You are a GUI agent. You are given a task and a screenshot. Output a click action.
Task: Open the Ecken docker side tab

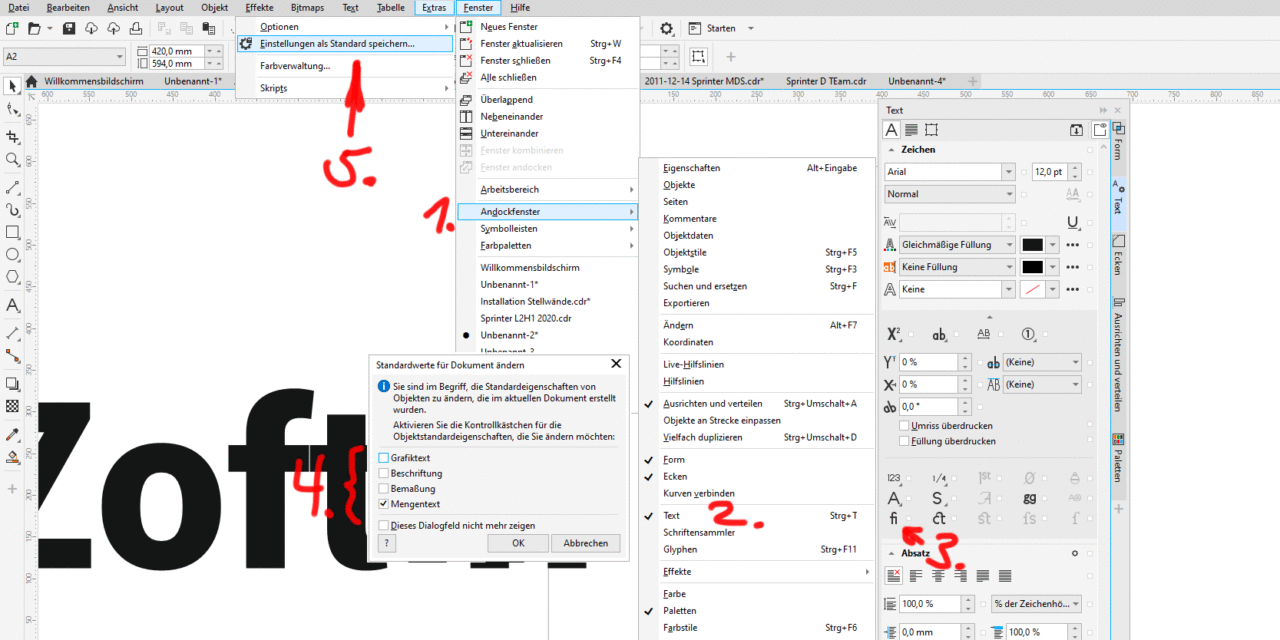1119,256
